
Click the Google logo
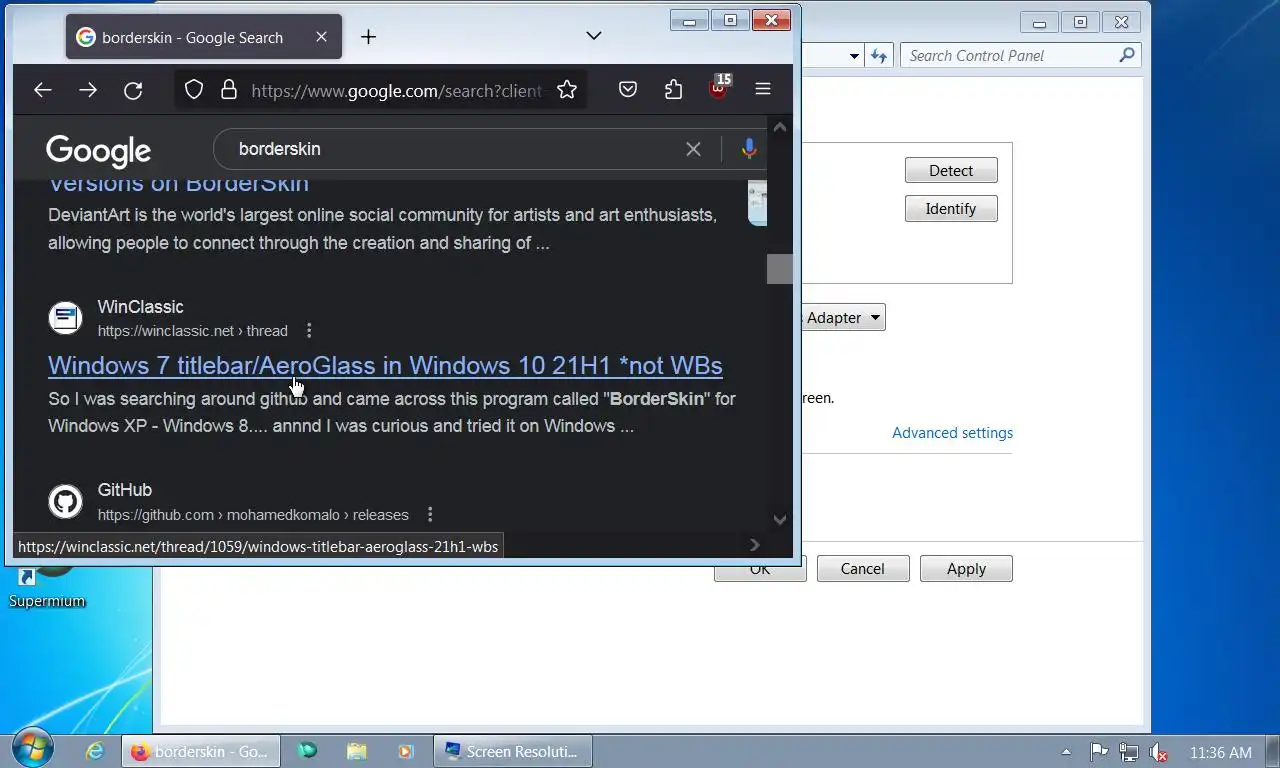[x=98, y=151]
